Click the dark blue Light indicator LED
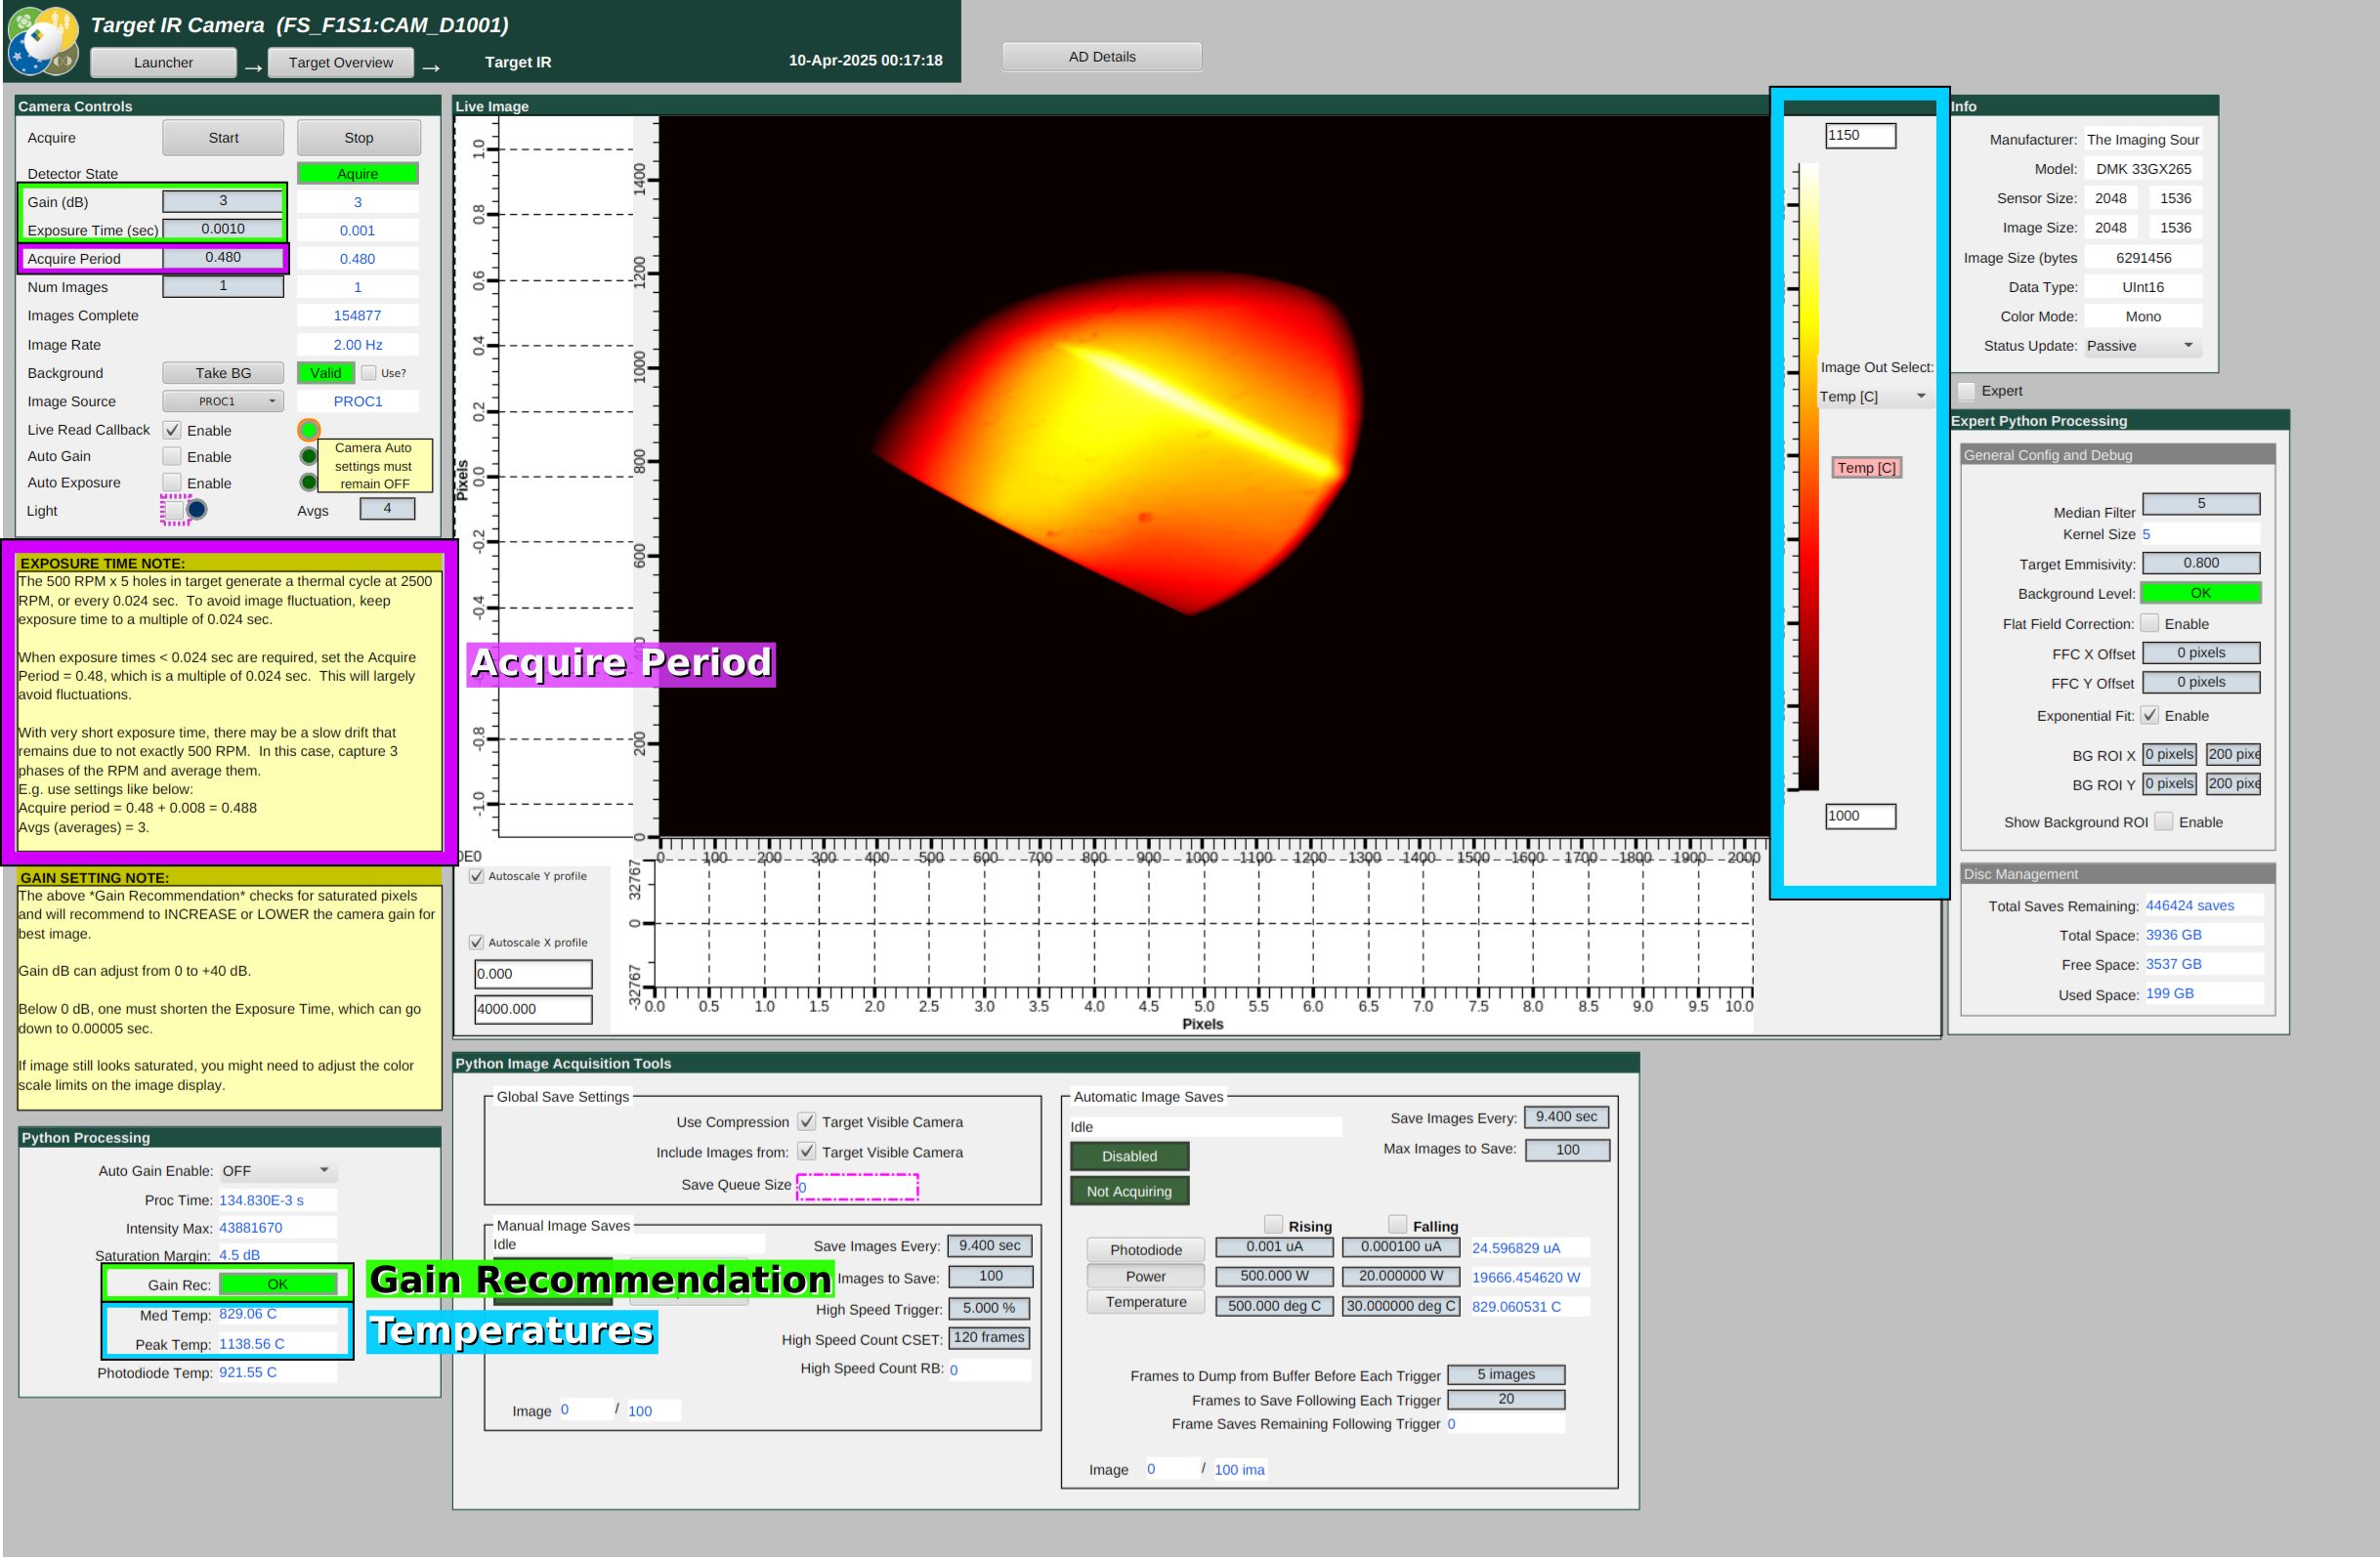This screenshot has width=2380, height=1557. click(197, 510)
